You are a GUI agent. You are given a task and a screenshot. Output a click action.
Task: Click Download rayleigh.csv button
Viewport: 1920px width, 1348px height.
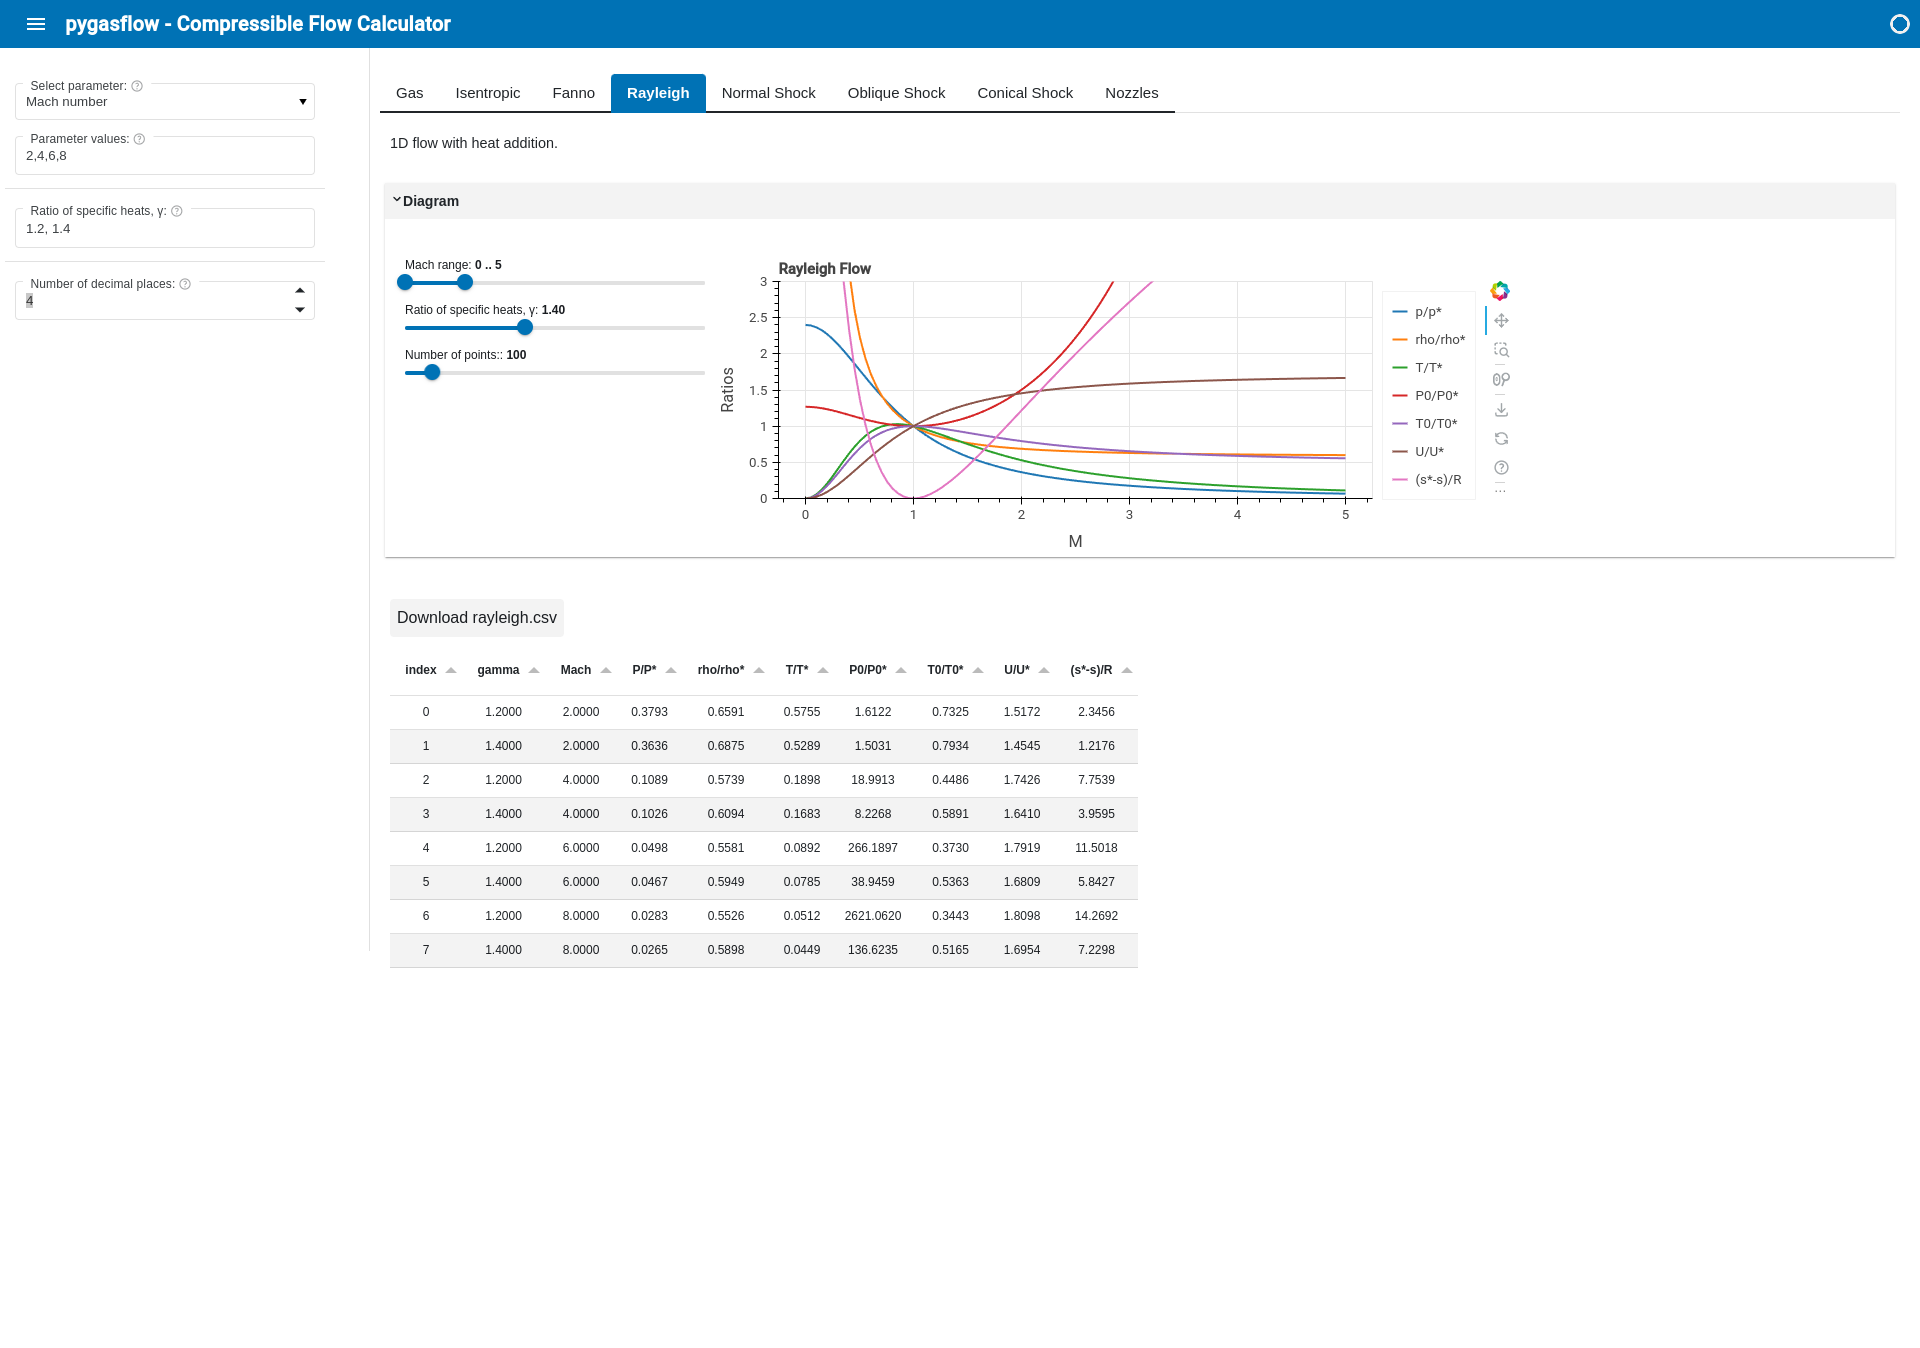(477, 618)
